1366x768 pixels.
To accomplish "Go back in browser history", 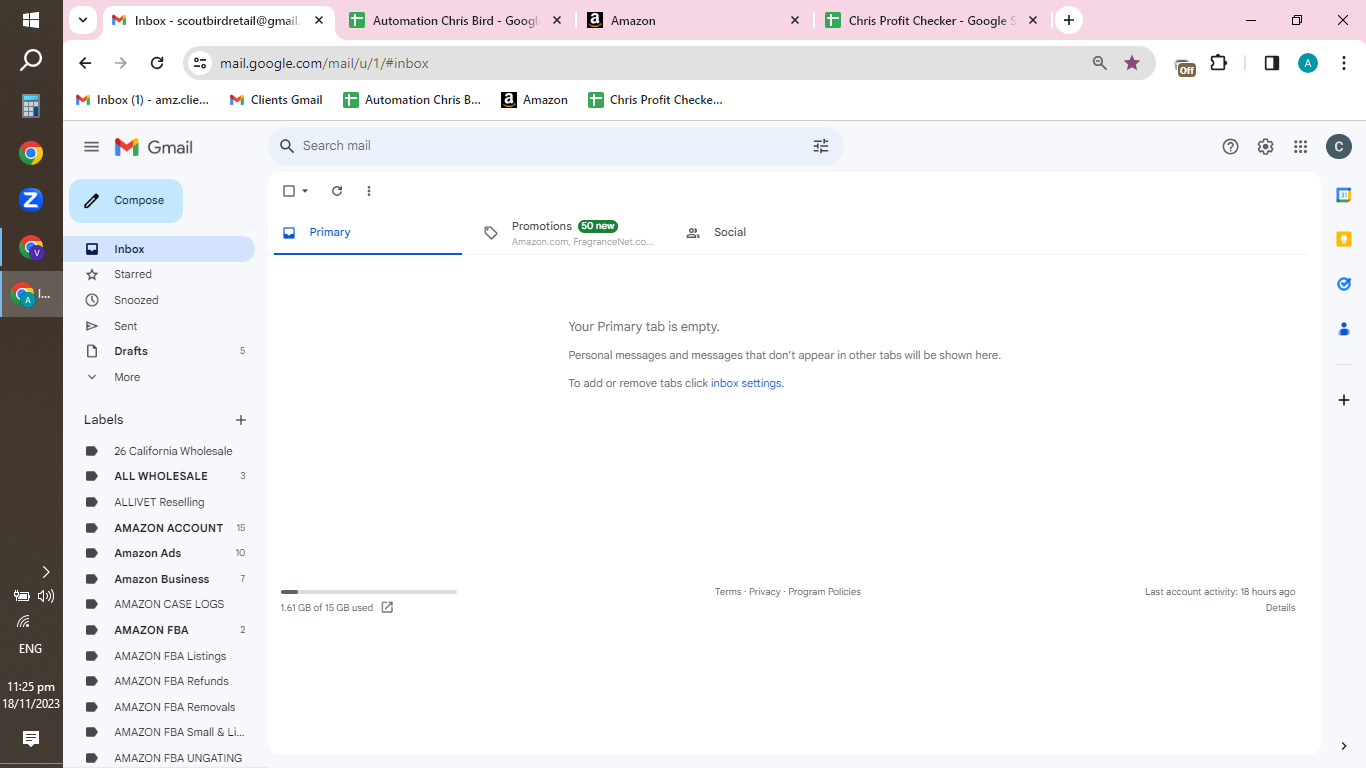I will click(x=85, y=63).
